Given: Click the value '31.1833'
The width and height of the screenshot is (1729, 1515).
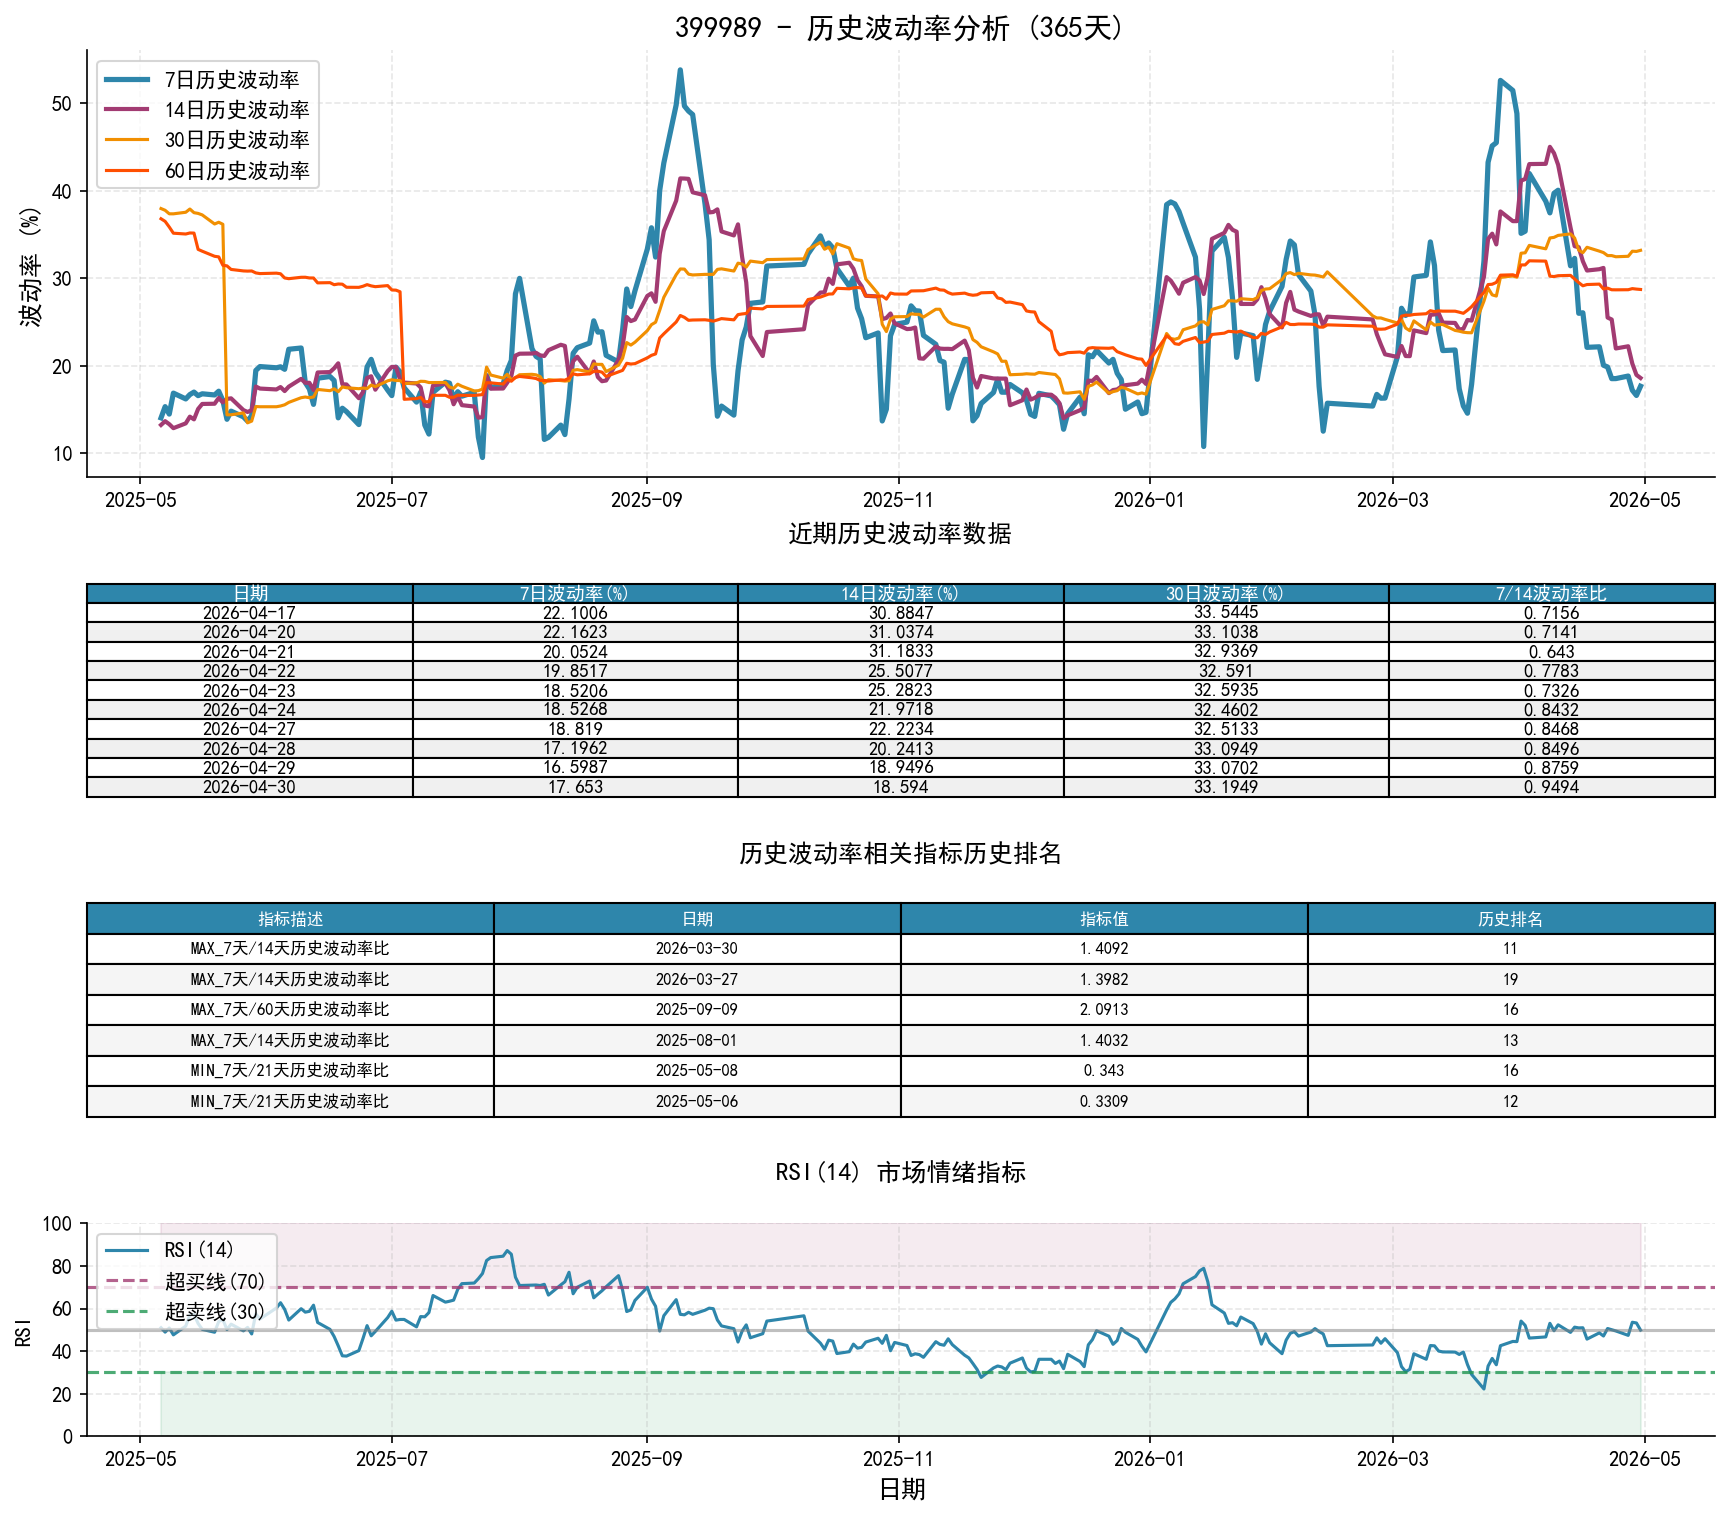Looking at the screenshot, I should [900, 651].
